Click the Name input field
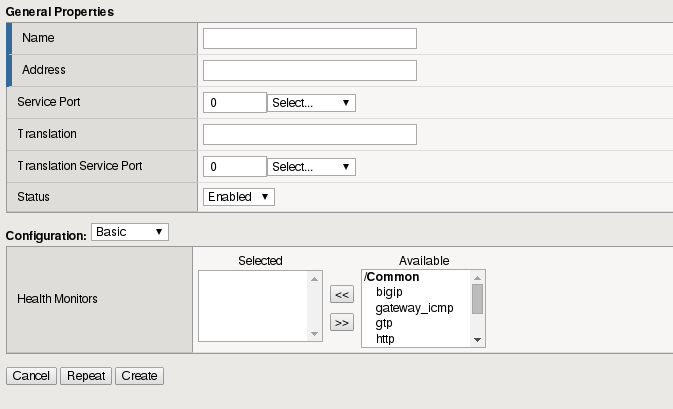This screenshot has height=409, width=673. coord(309,38)
